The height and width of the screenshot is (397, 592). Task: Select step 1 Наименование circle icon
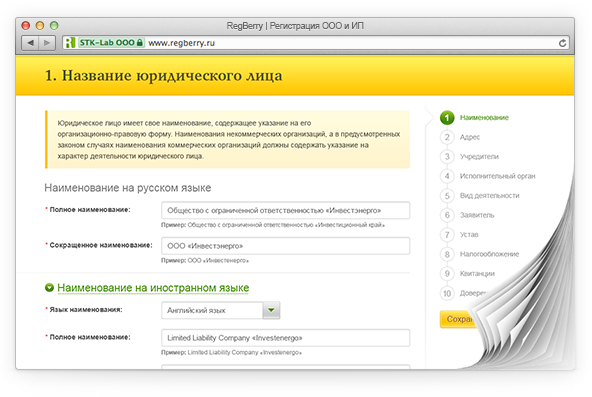447,118
